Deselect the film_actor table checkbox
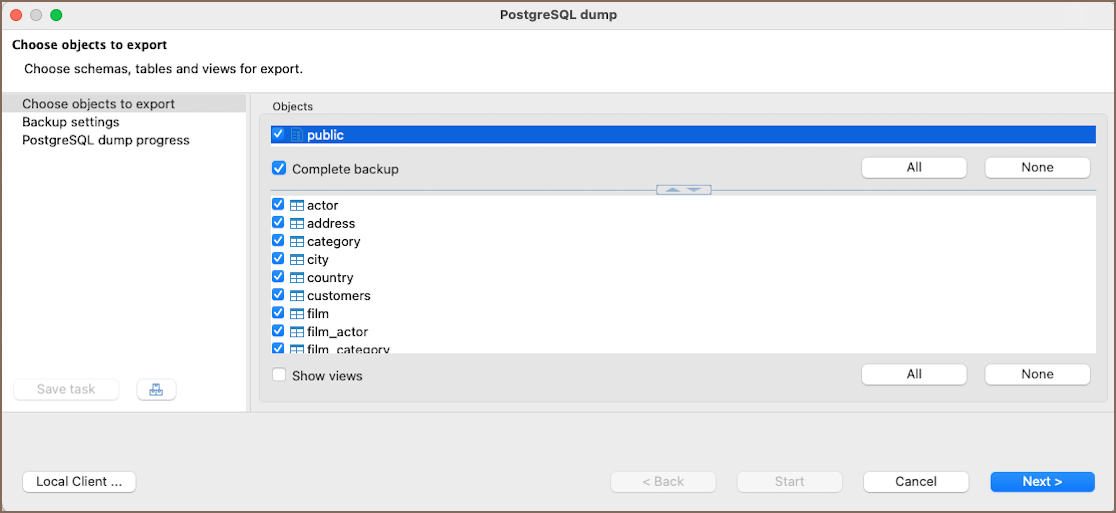The width and height of the screenshot is (1116, 513). (278, 332)
